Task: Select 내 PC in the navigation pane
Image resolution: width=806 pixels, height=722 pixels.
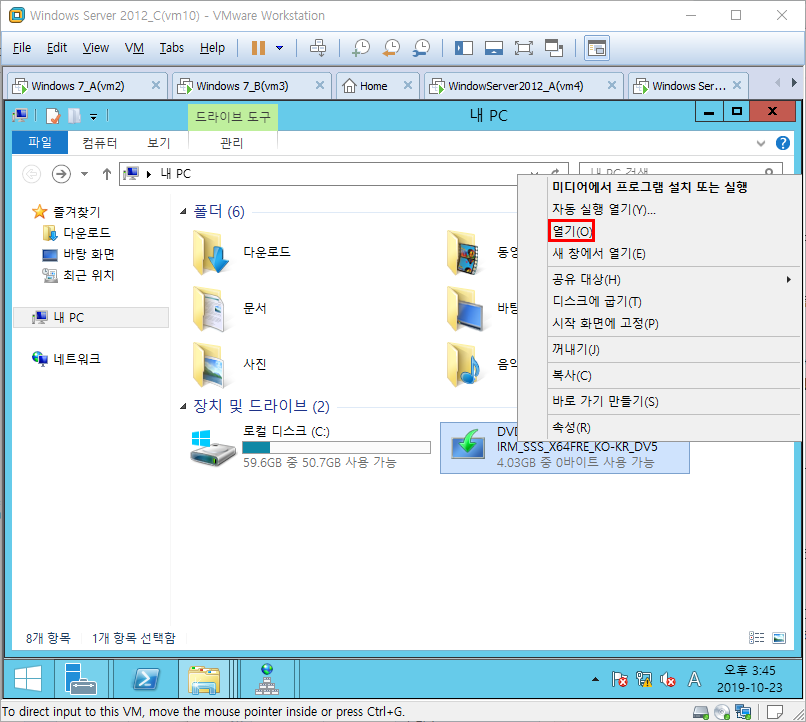Action: (x=91, y=318)
